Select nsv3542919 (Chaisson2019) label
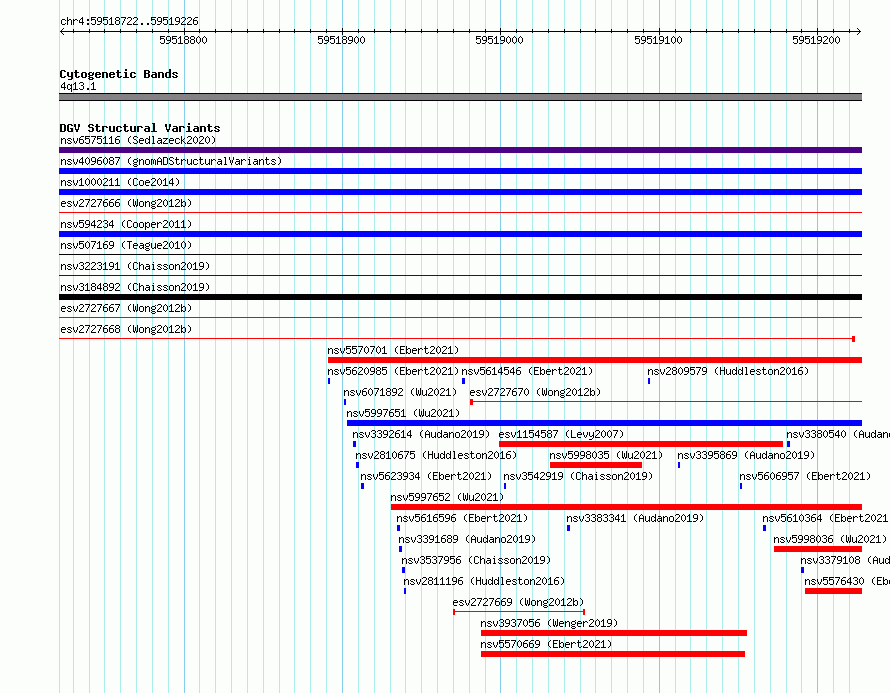890x693 pixels. pos(578,476)
